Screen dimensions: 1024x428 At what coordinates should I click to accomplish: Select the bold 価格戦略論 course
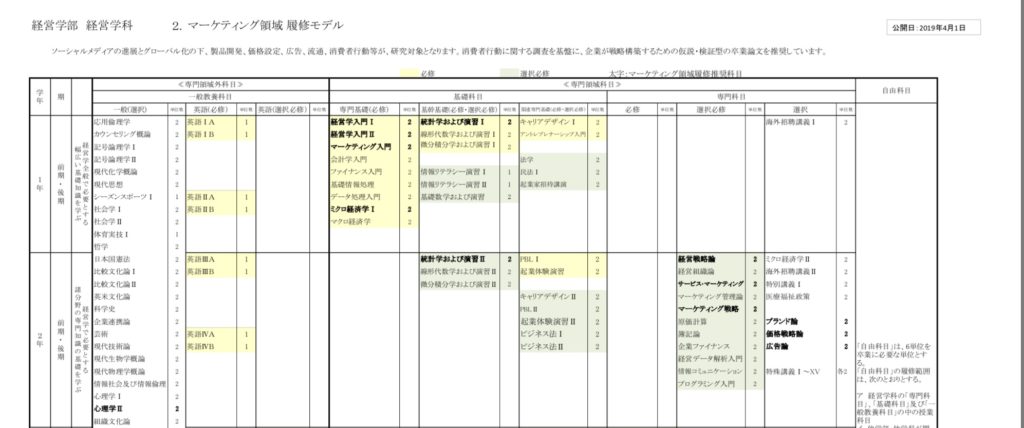[x=784, y=334]
